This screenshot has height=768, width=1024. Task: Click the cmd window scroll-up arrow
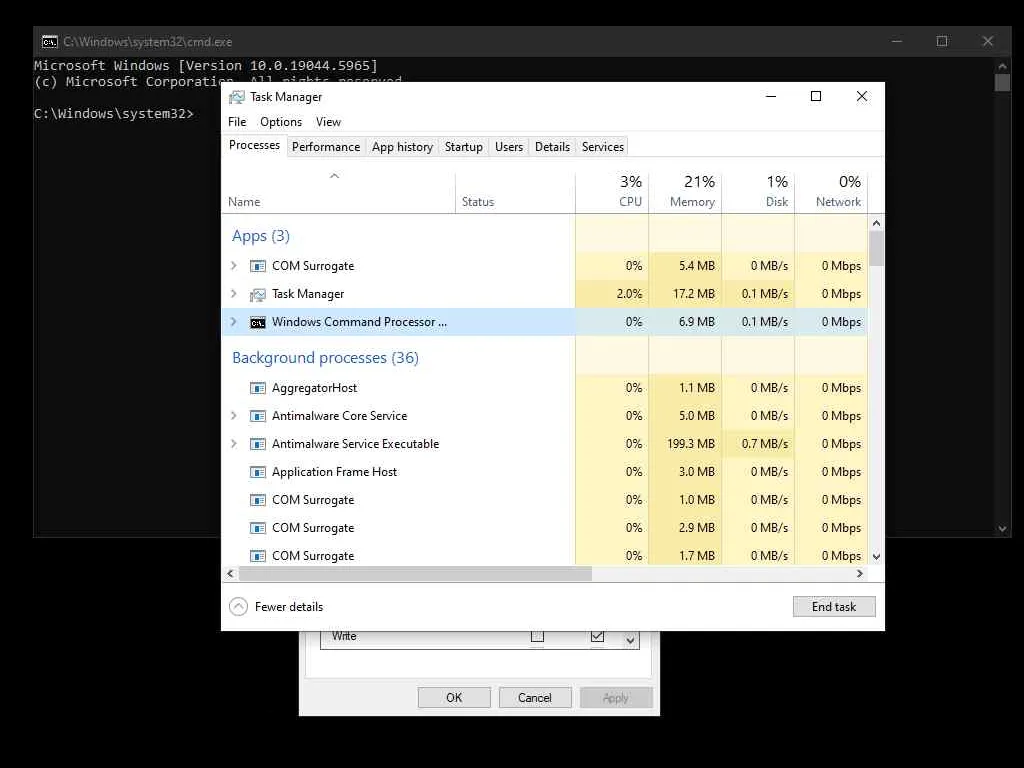tap(1002, 66)
